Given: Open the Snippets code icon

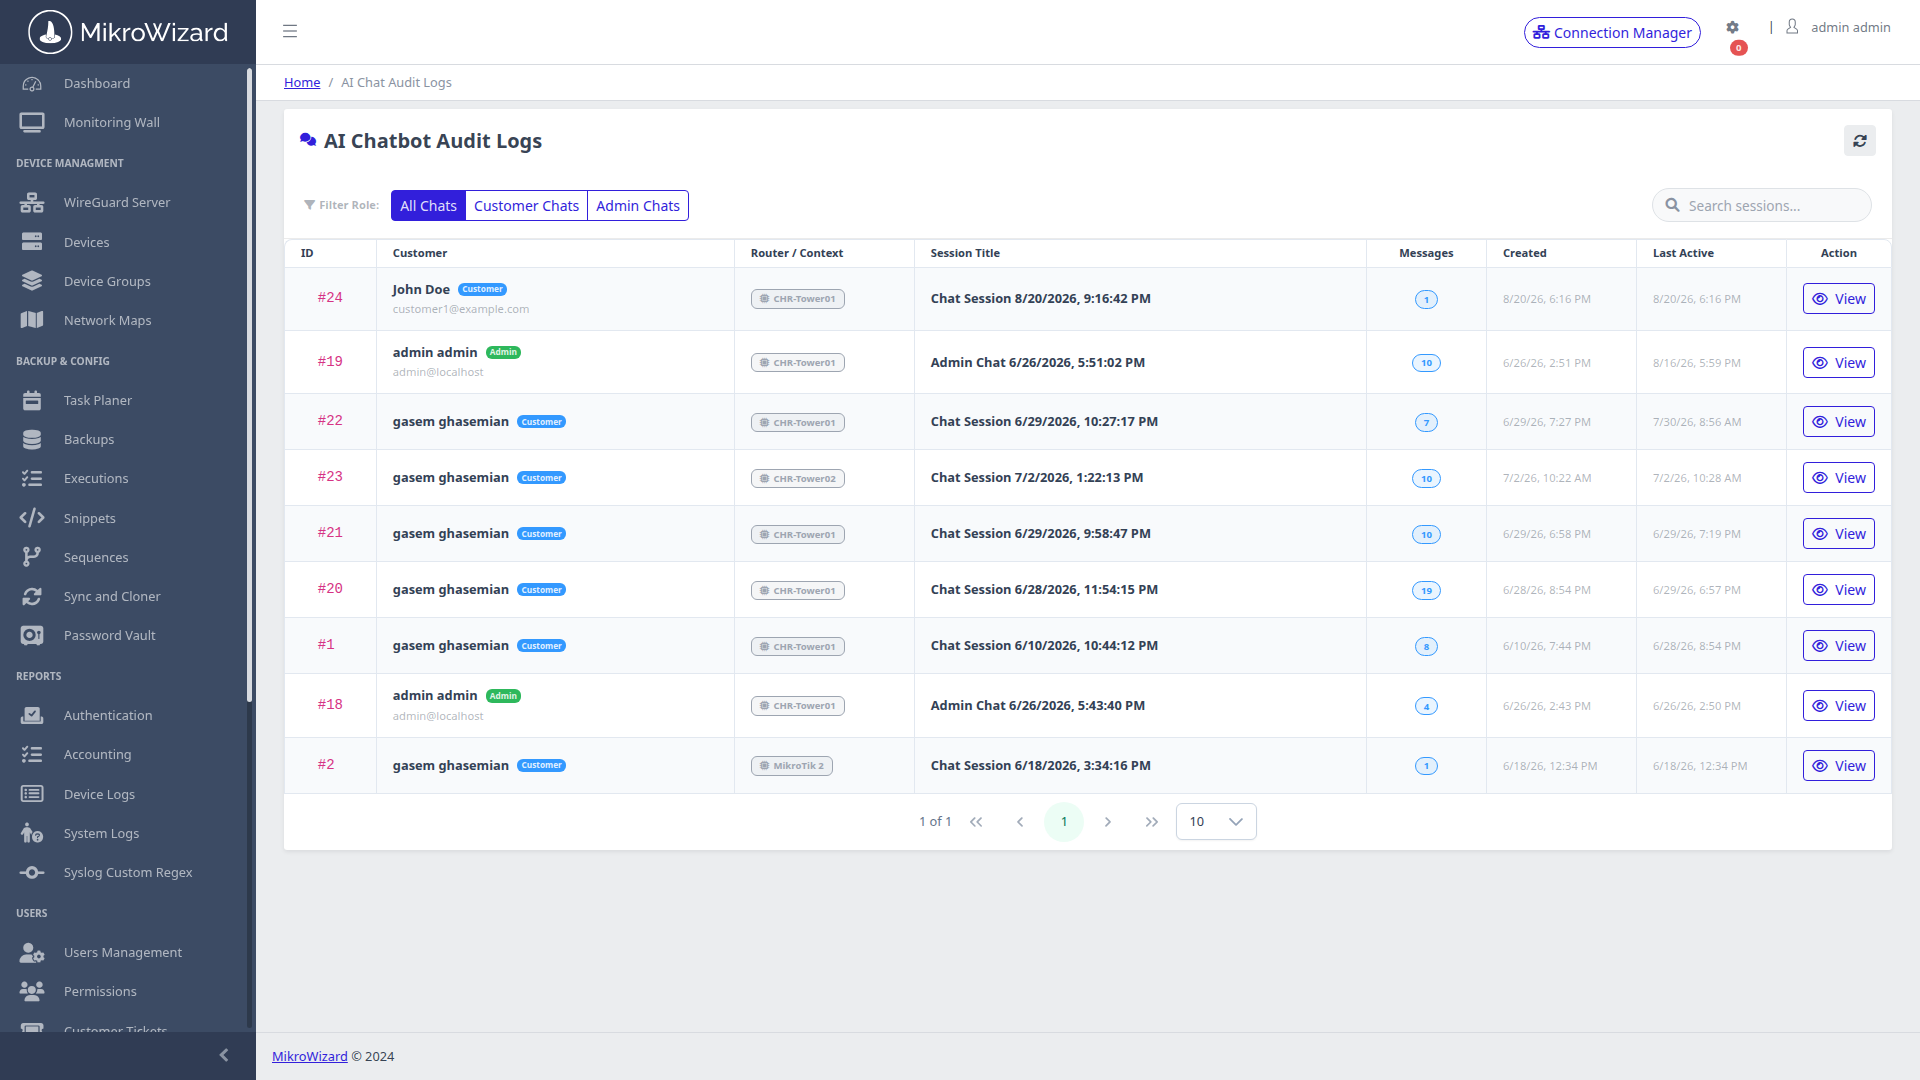Looking at the screenshot, I should pyautogui.click(x=32, y=518).
